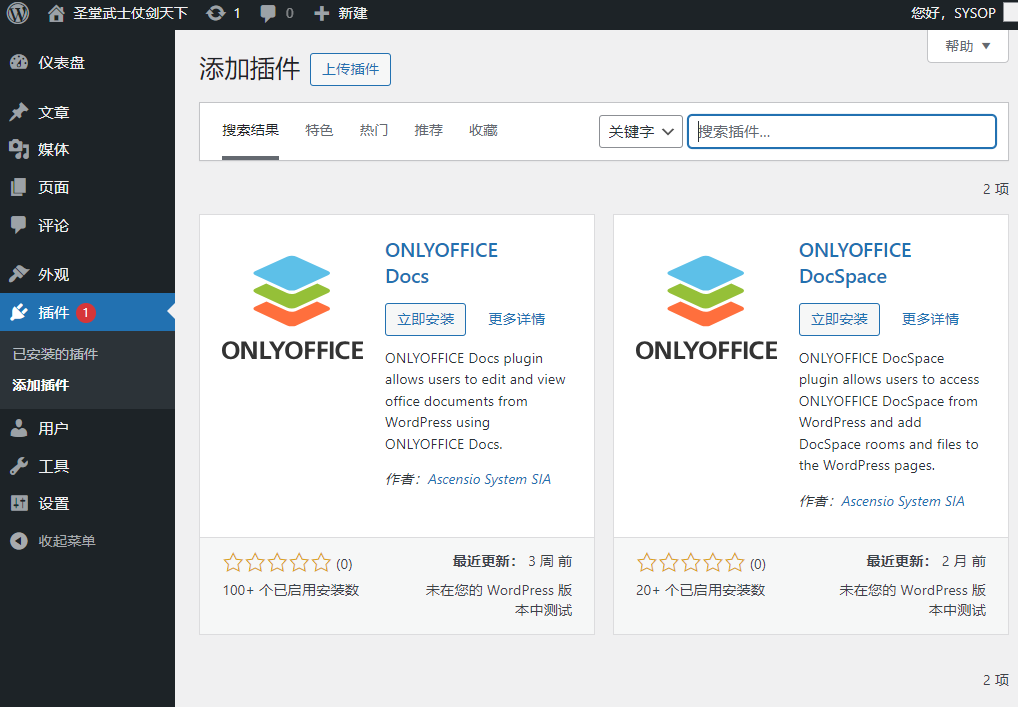Click the plus icon for 新建
1018x707 pixels.
pyautogui.click(x=321, y=13)
